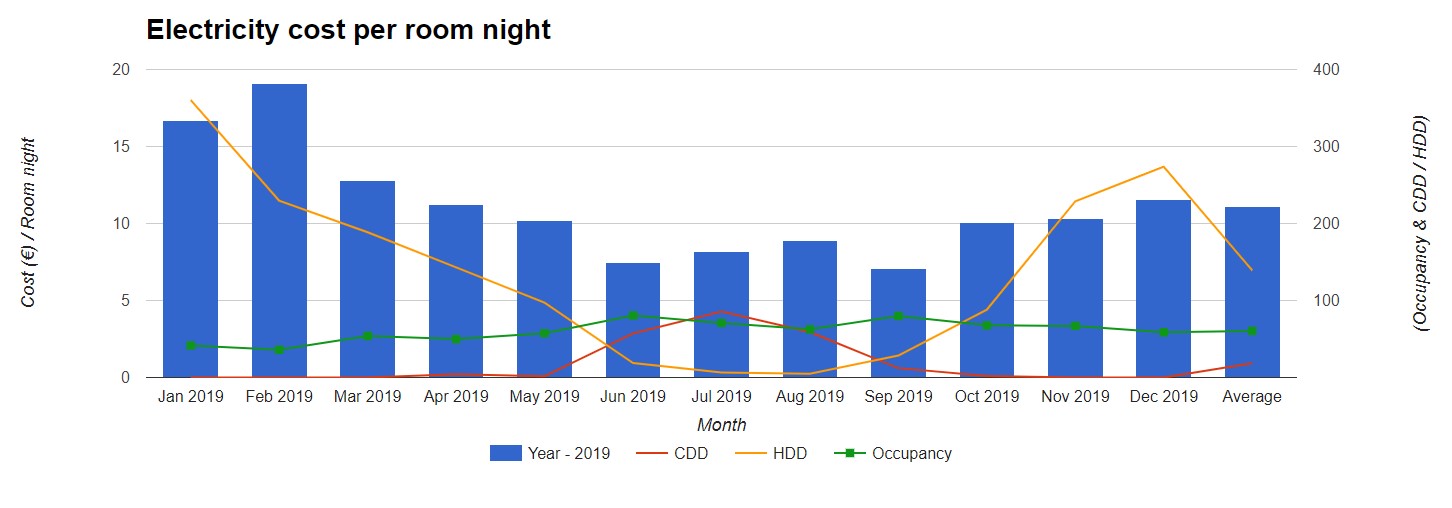Click the orange HDD legend line icon
The image size is (1452, 508).
pyautogui.click(x=752, y=453)
